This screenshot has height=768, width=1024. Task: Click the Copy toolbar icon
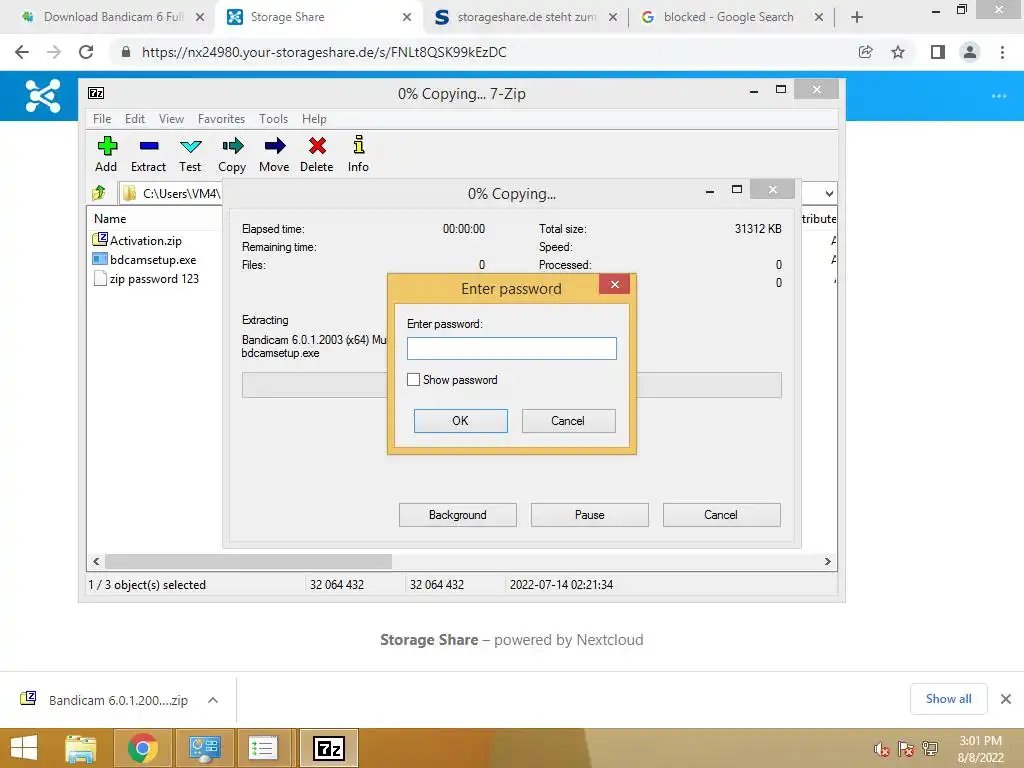[x=232, y=146]
